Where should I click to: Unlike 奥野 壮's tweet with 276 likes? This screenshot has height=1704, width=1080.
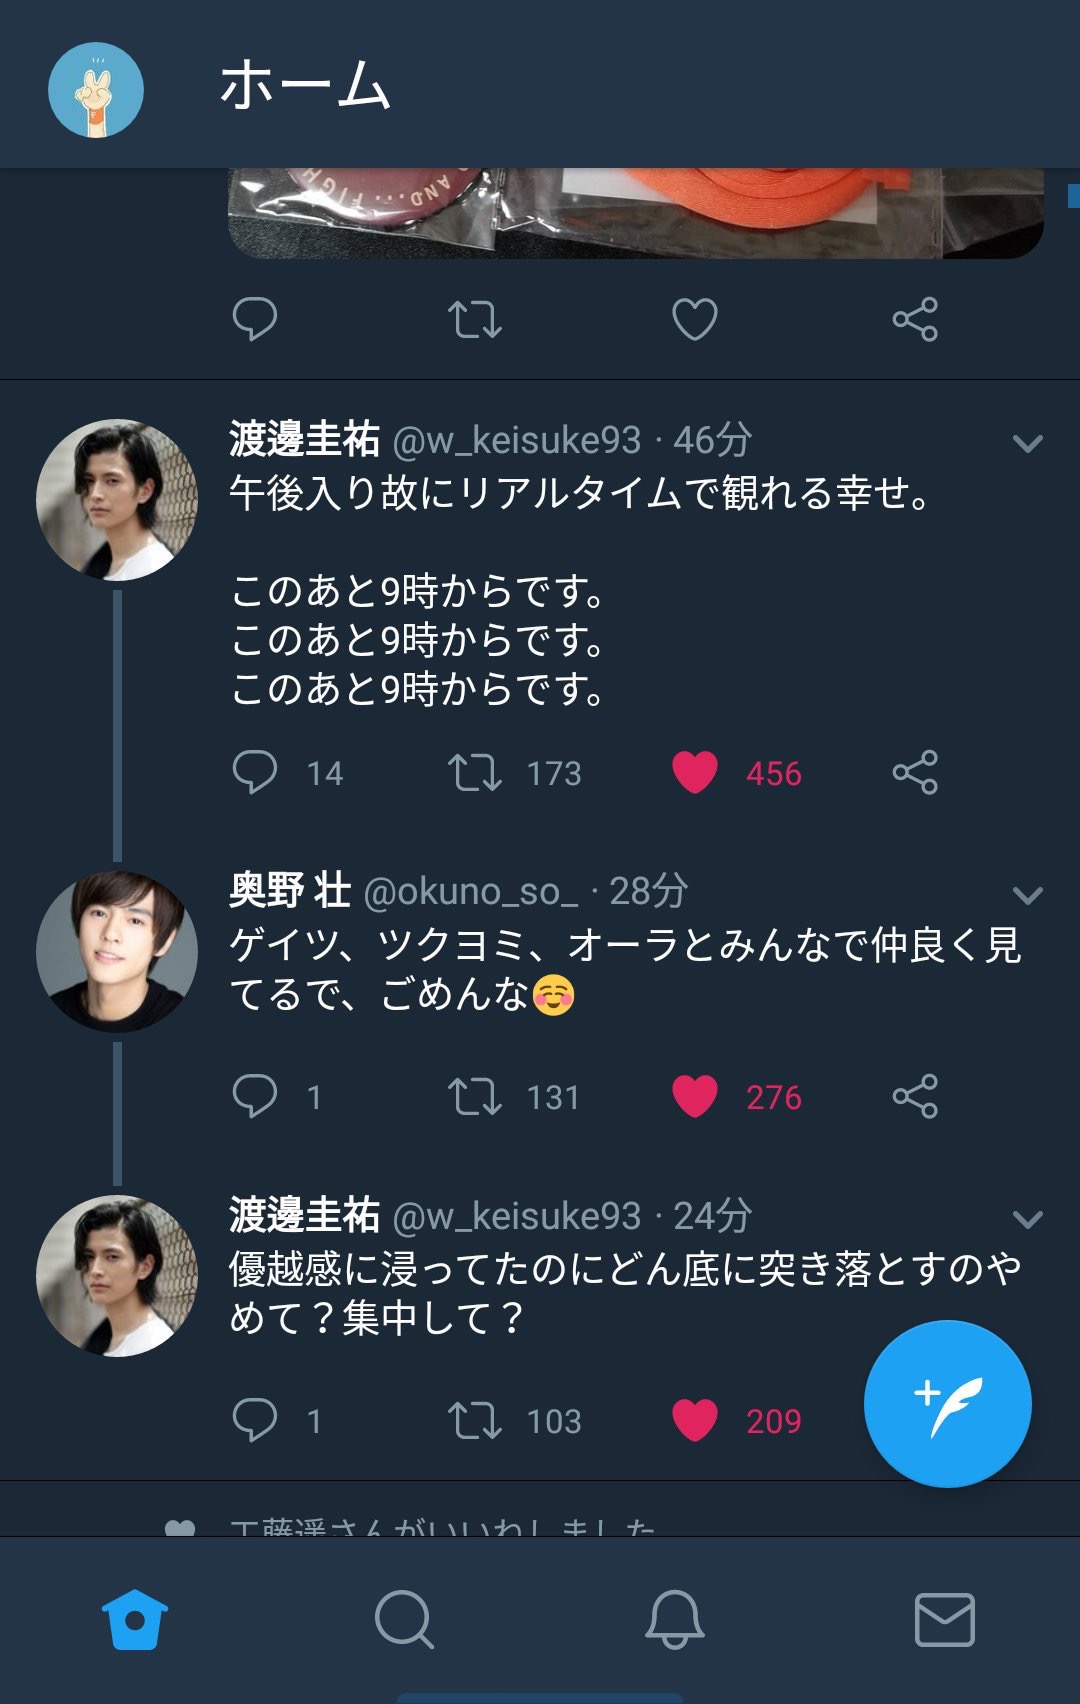pyautogui.click(x=695, y=1096)
